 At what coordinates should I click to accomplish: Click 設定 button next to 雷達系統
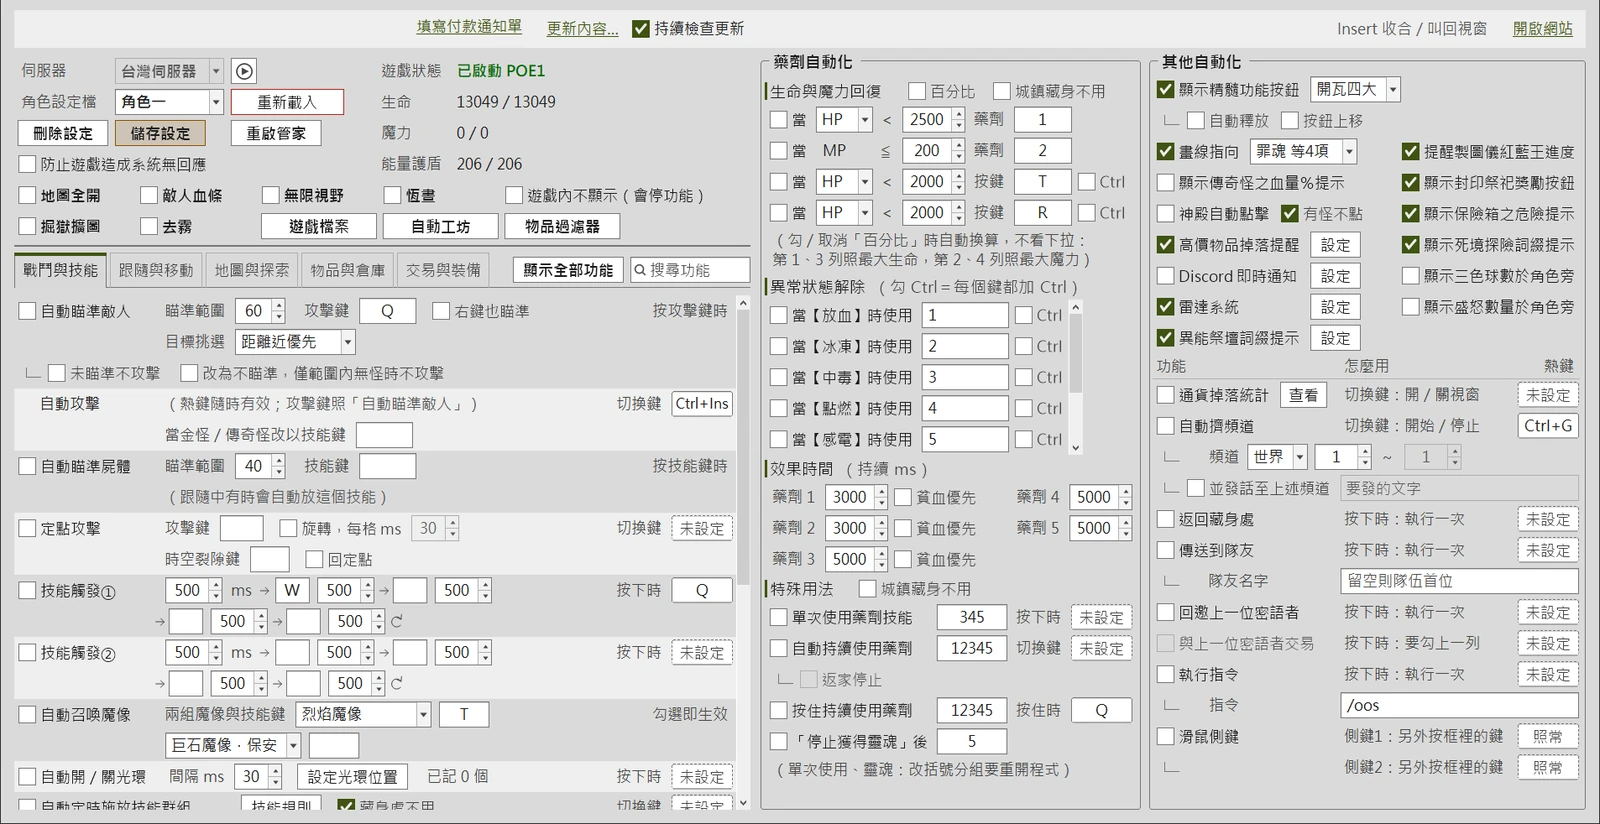pos(1335,307)
